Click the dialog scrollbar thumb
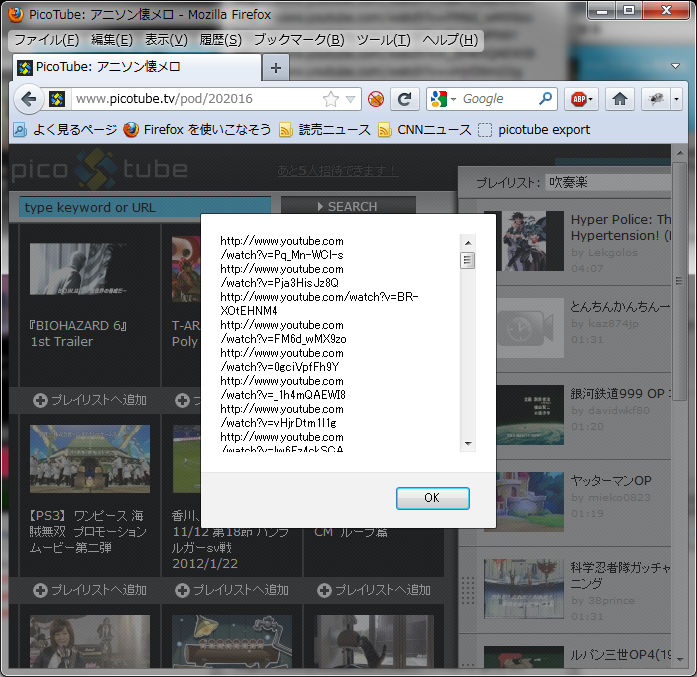 [468, 260]
